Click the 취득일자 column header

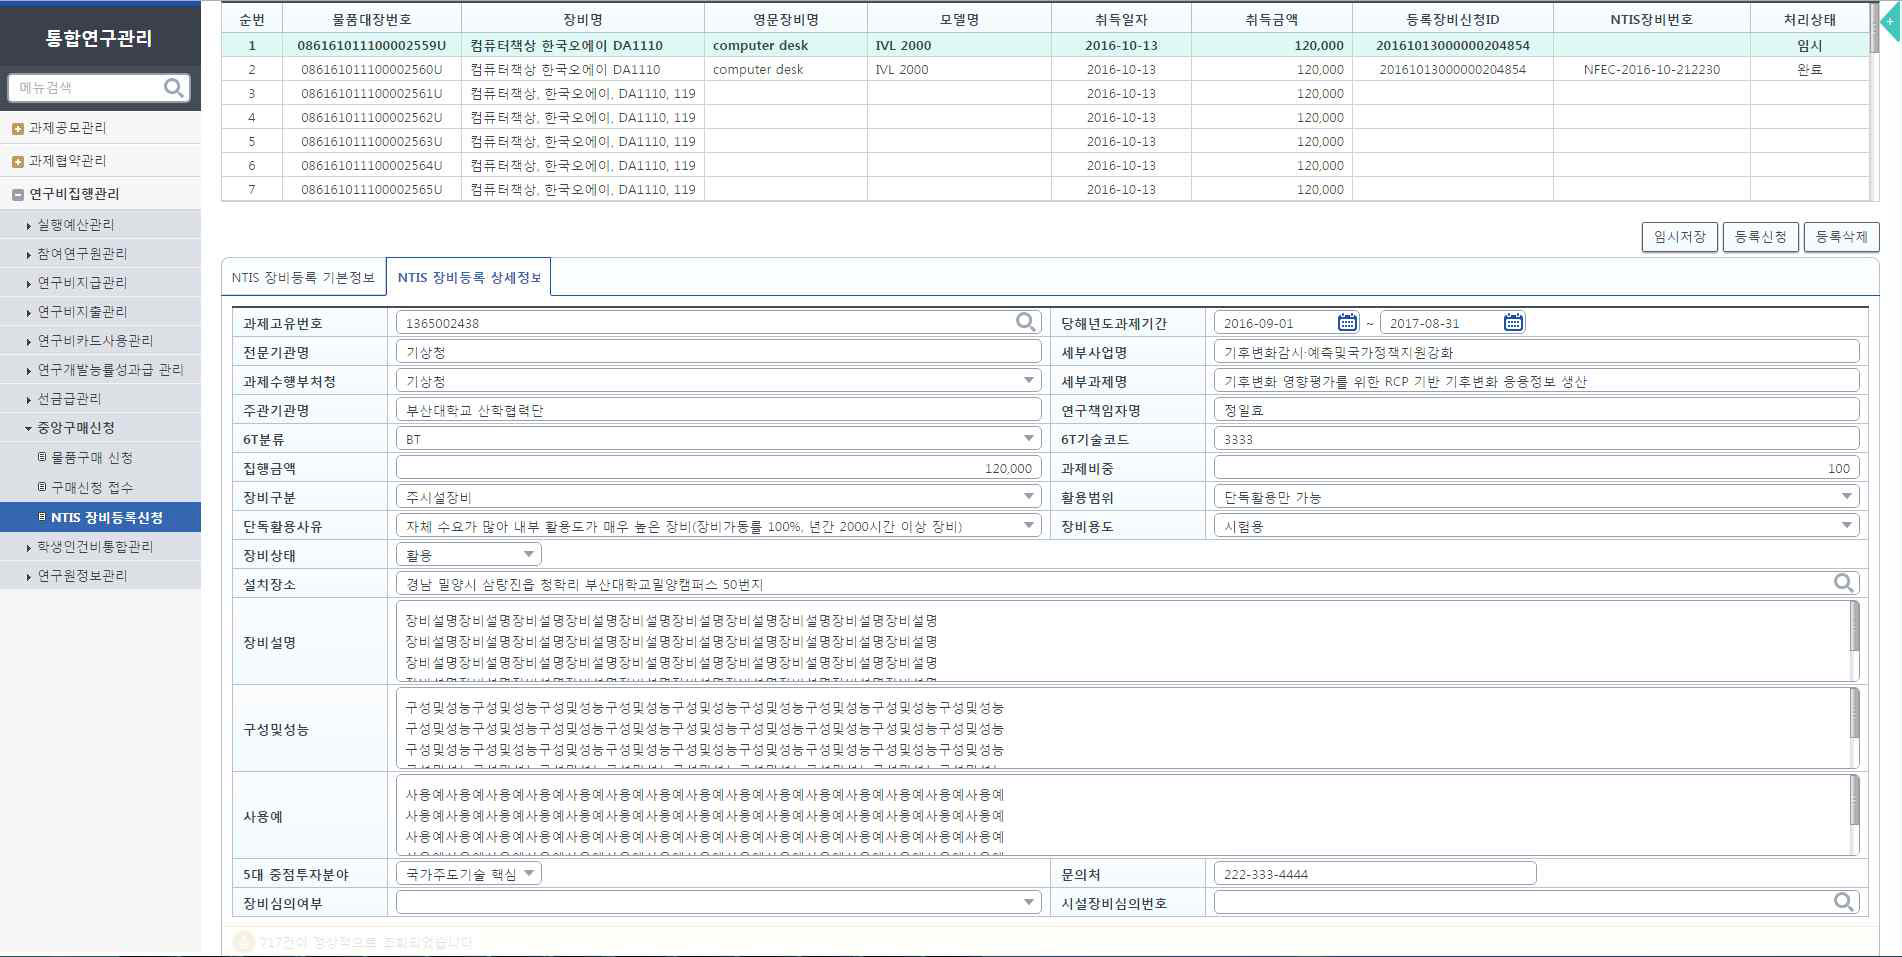click(1121, 19)
